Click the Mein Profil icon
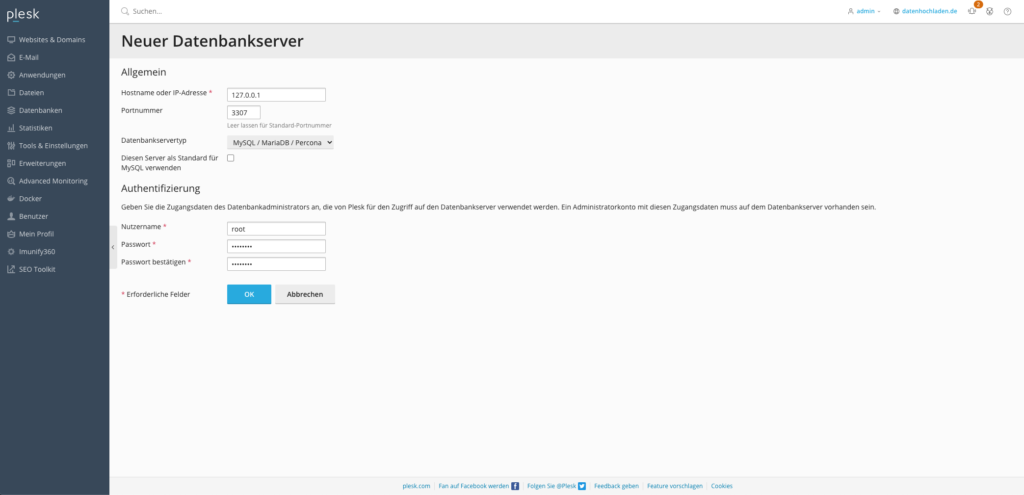 11,234
